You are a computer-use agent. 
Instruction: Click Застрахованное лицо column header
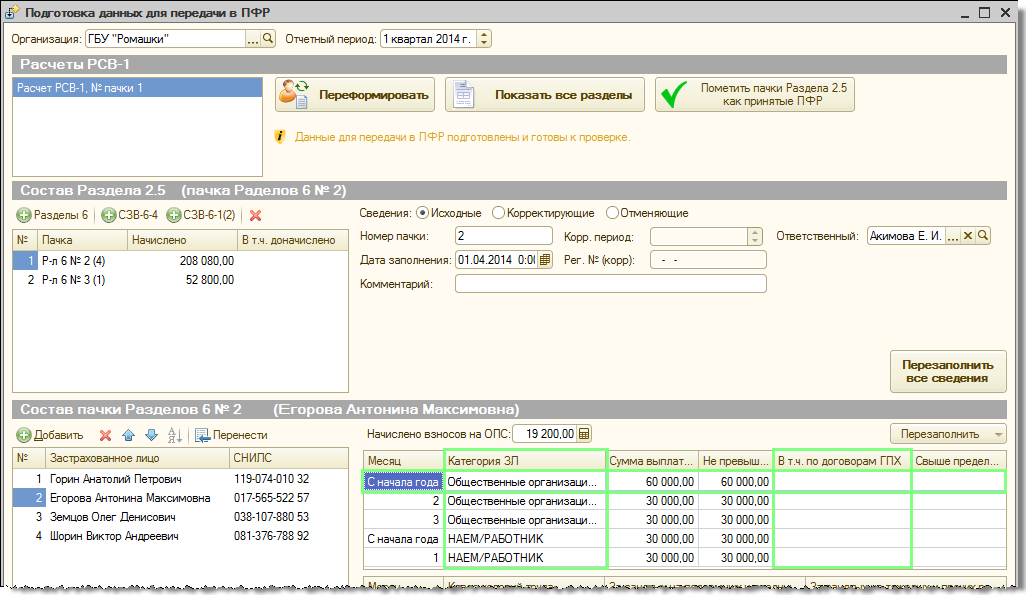pyautogui.click(x=137, y=458)
